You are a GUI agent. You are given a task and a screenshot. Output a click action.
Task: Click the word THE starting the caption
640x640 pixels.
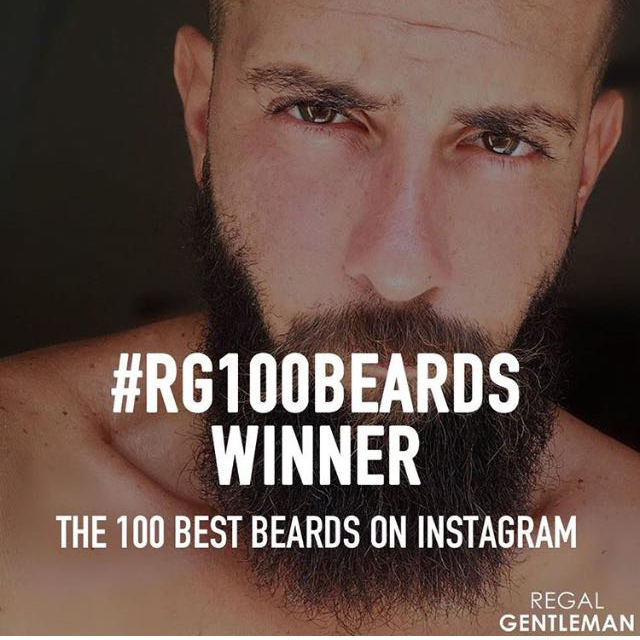[81, 532]
